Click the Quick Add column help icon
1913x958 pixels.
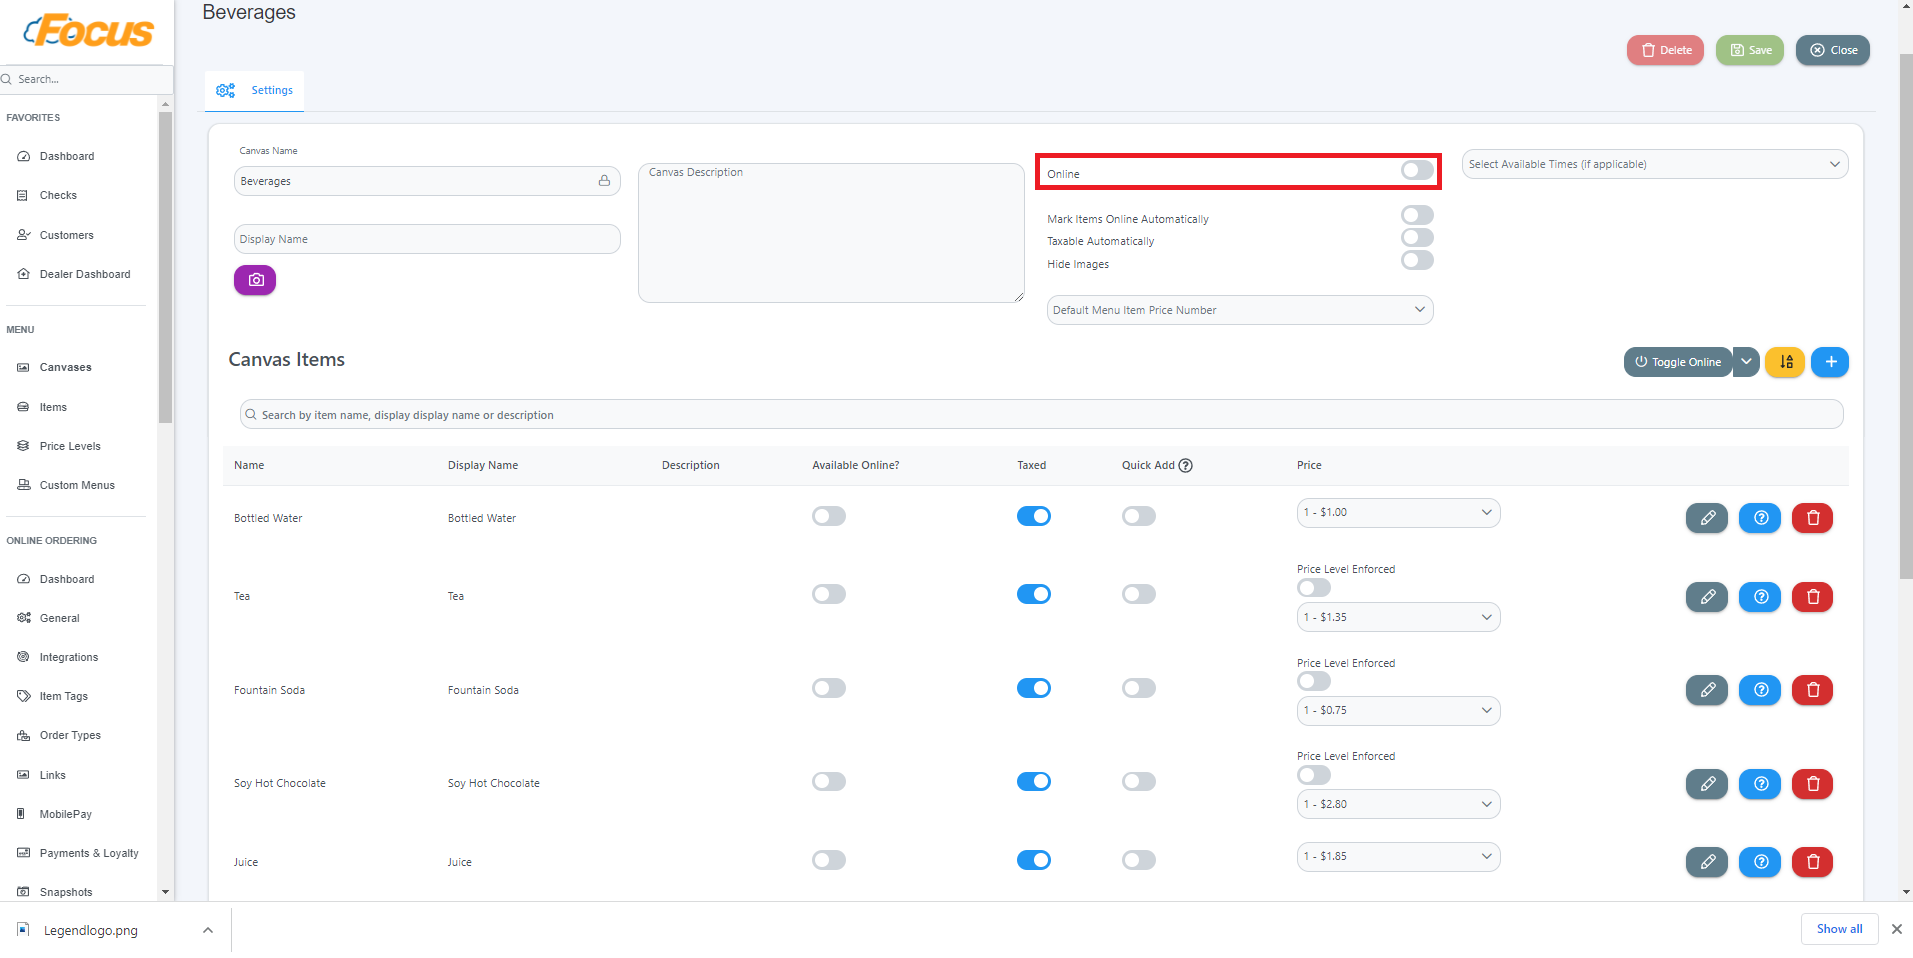1185,465
